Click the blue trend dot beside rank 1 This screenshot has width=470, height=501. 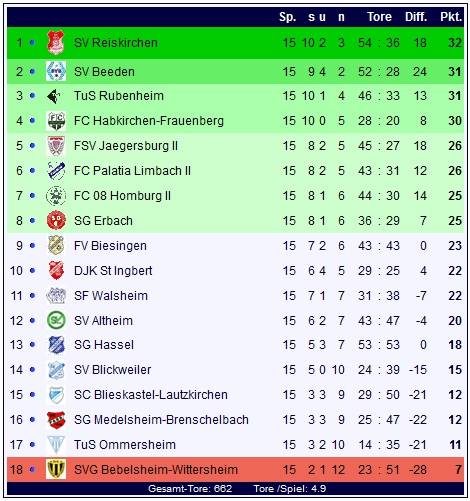[32, 43]
